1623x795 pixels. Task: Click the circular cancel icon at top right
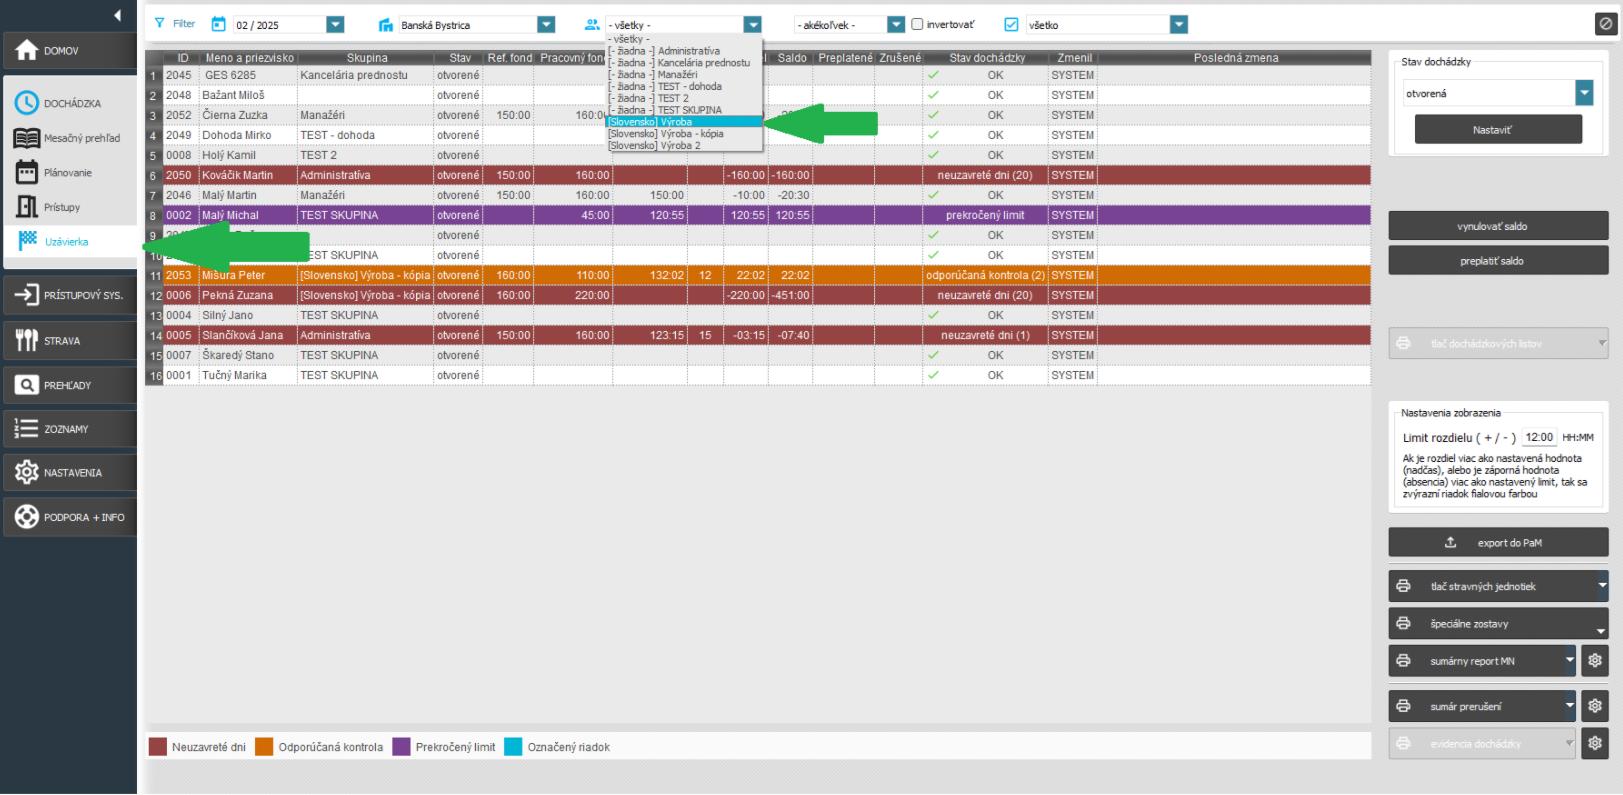click(1605, 24)
